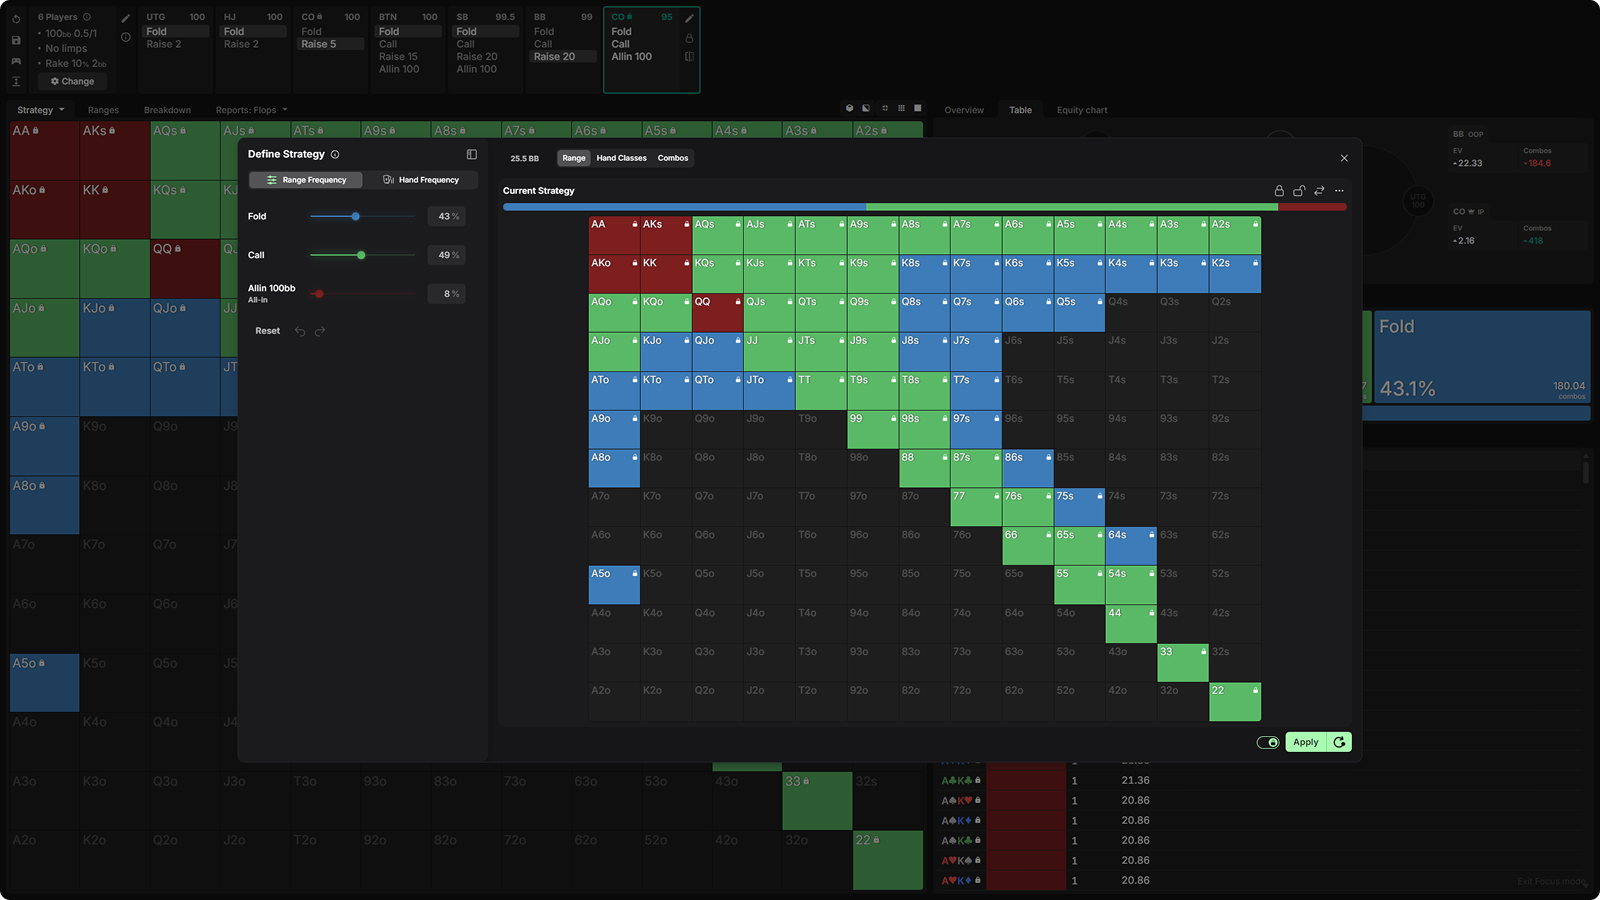
Task: Lock all hands in Current Strategy
Action: [1279, 191]
